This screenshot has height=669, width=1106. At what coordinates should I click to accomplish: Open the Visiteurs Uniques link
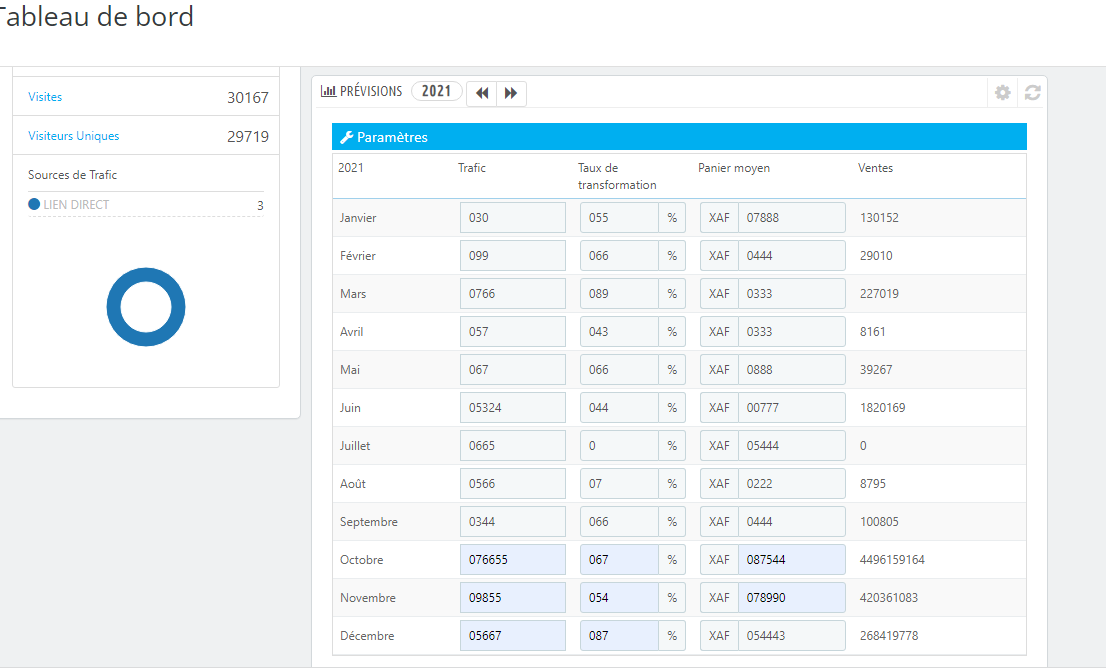pos(73,135)
